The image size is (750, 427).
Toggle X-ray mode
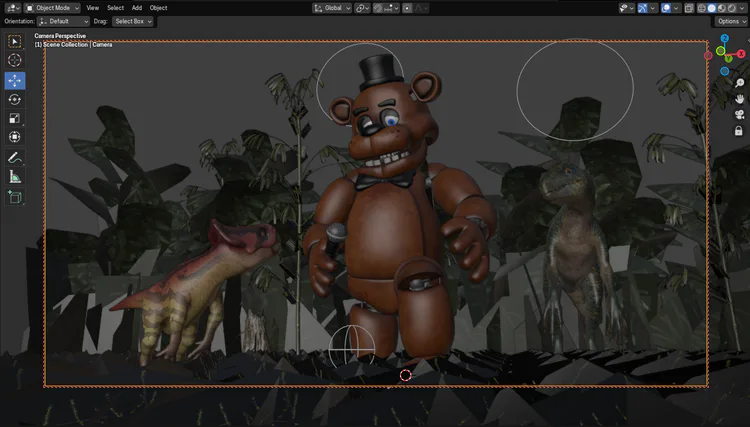point(689,8)
